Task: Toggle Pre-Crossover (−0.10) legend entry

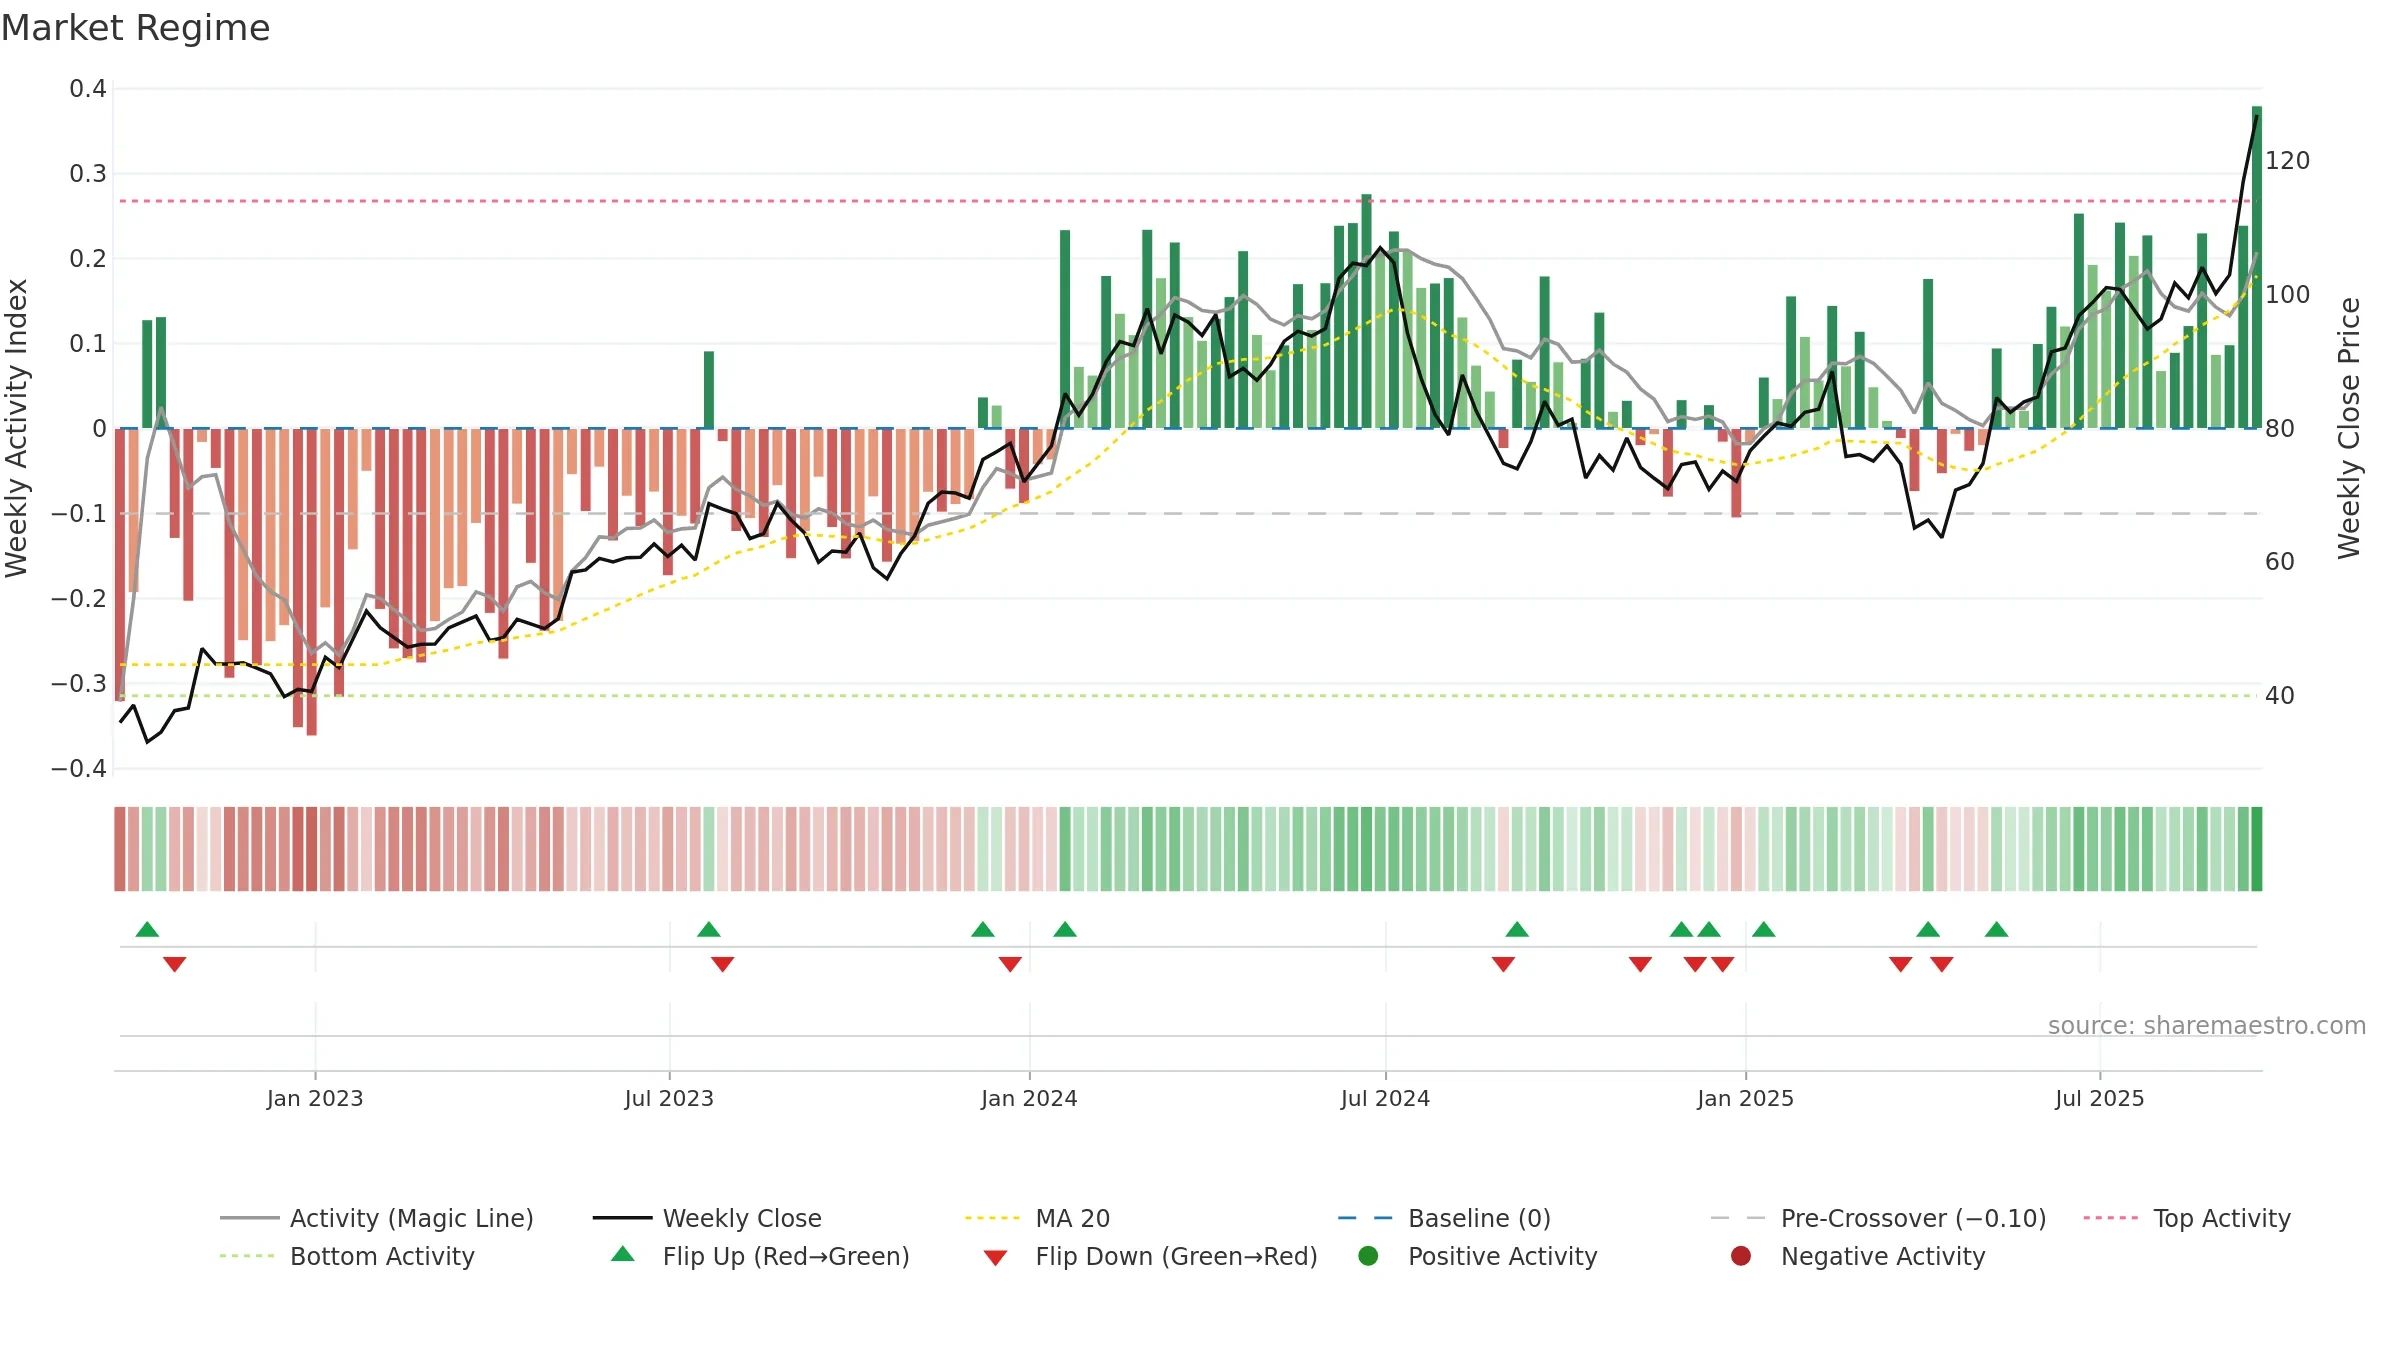Action: 1878,1218
